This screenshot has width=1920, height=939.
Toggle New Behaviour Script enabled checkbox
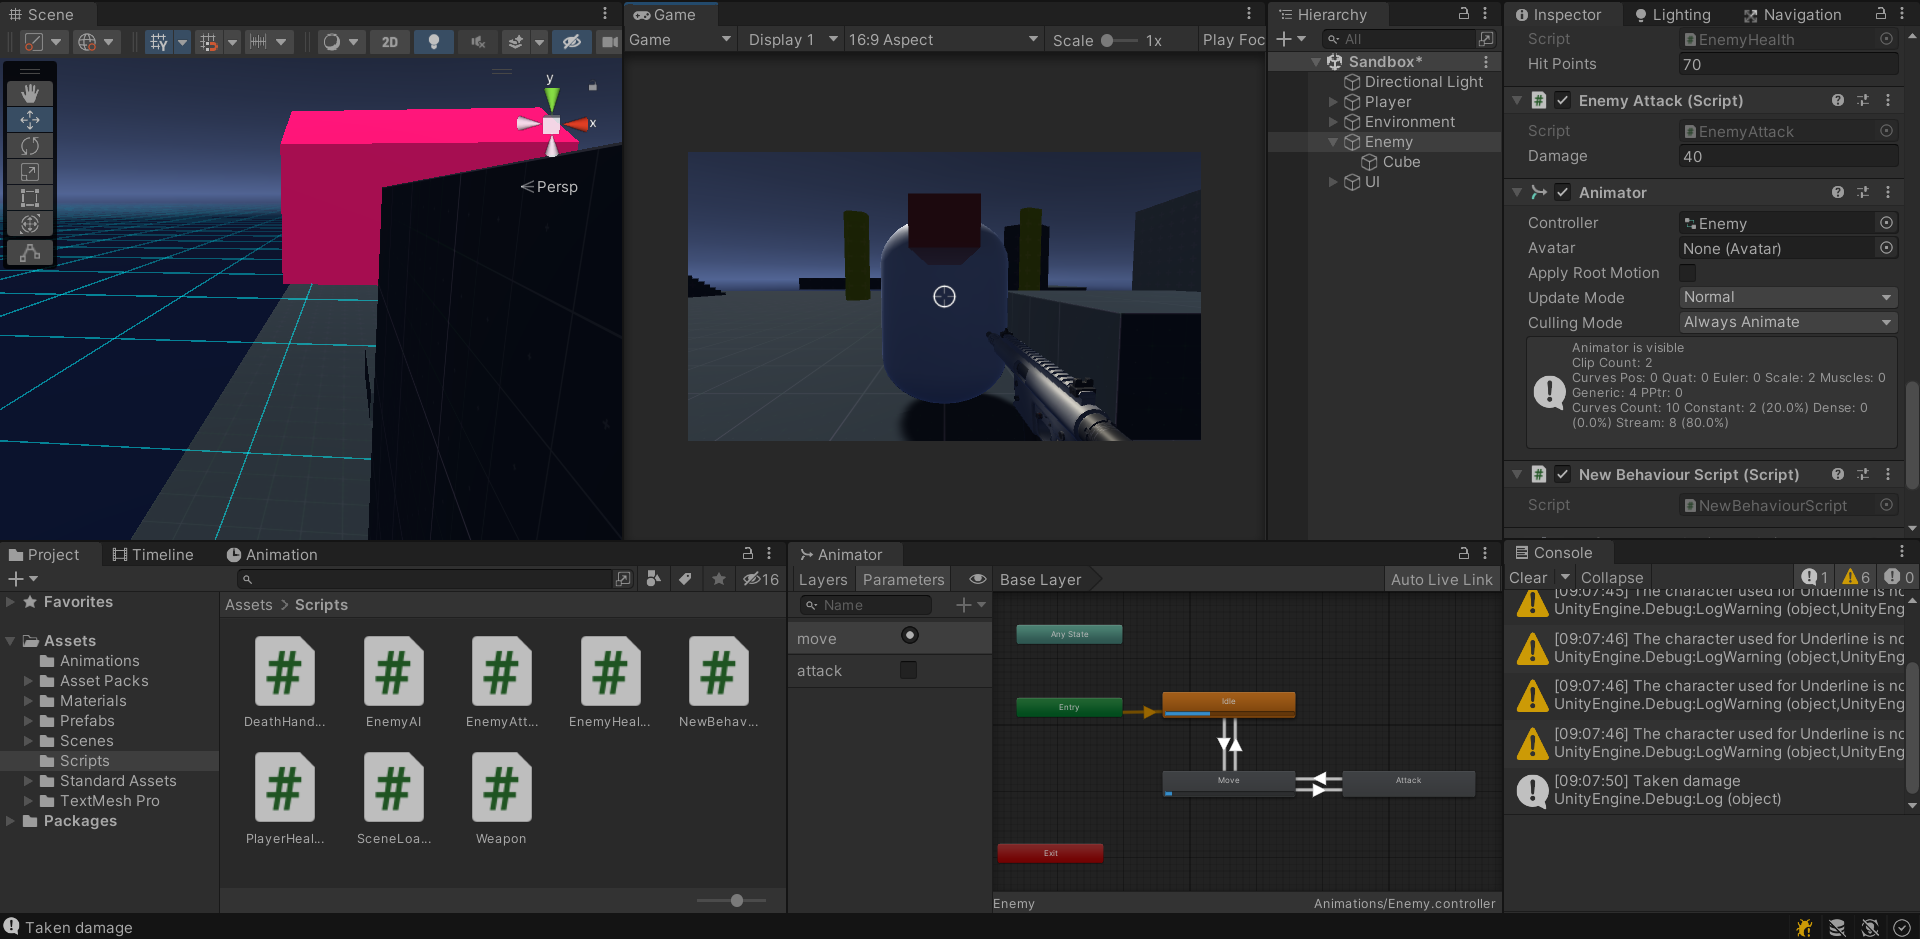point(1562,474)
